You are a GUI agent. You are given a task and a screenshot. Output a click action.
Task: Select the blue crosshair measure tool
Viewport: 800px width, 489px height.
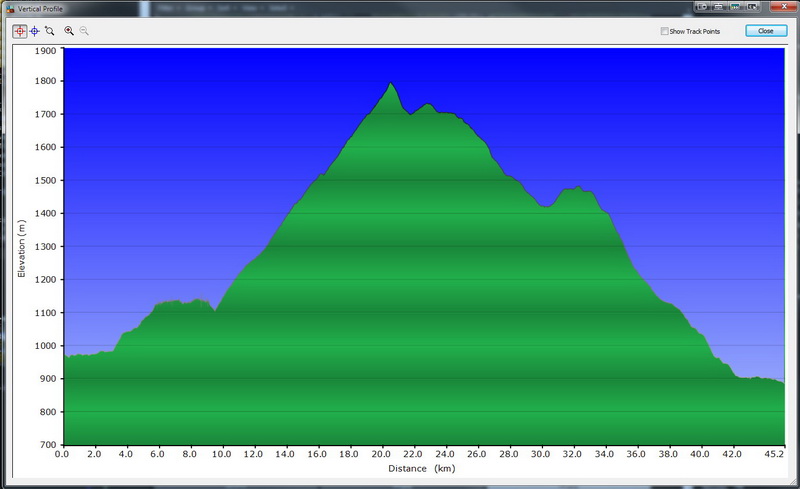34,31
